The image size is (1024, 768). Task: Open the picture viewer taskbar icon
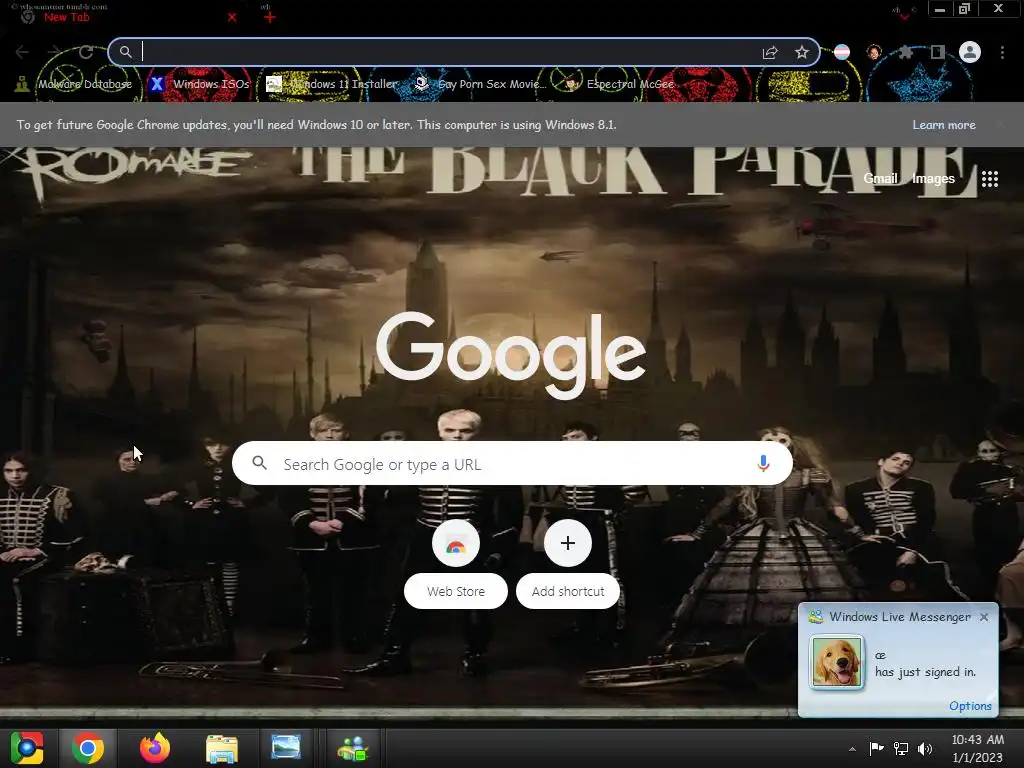[286, 747]
